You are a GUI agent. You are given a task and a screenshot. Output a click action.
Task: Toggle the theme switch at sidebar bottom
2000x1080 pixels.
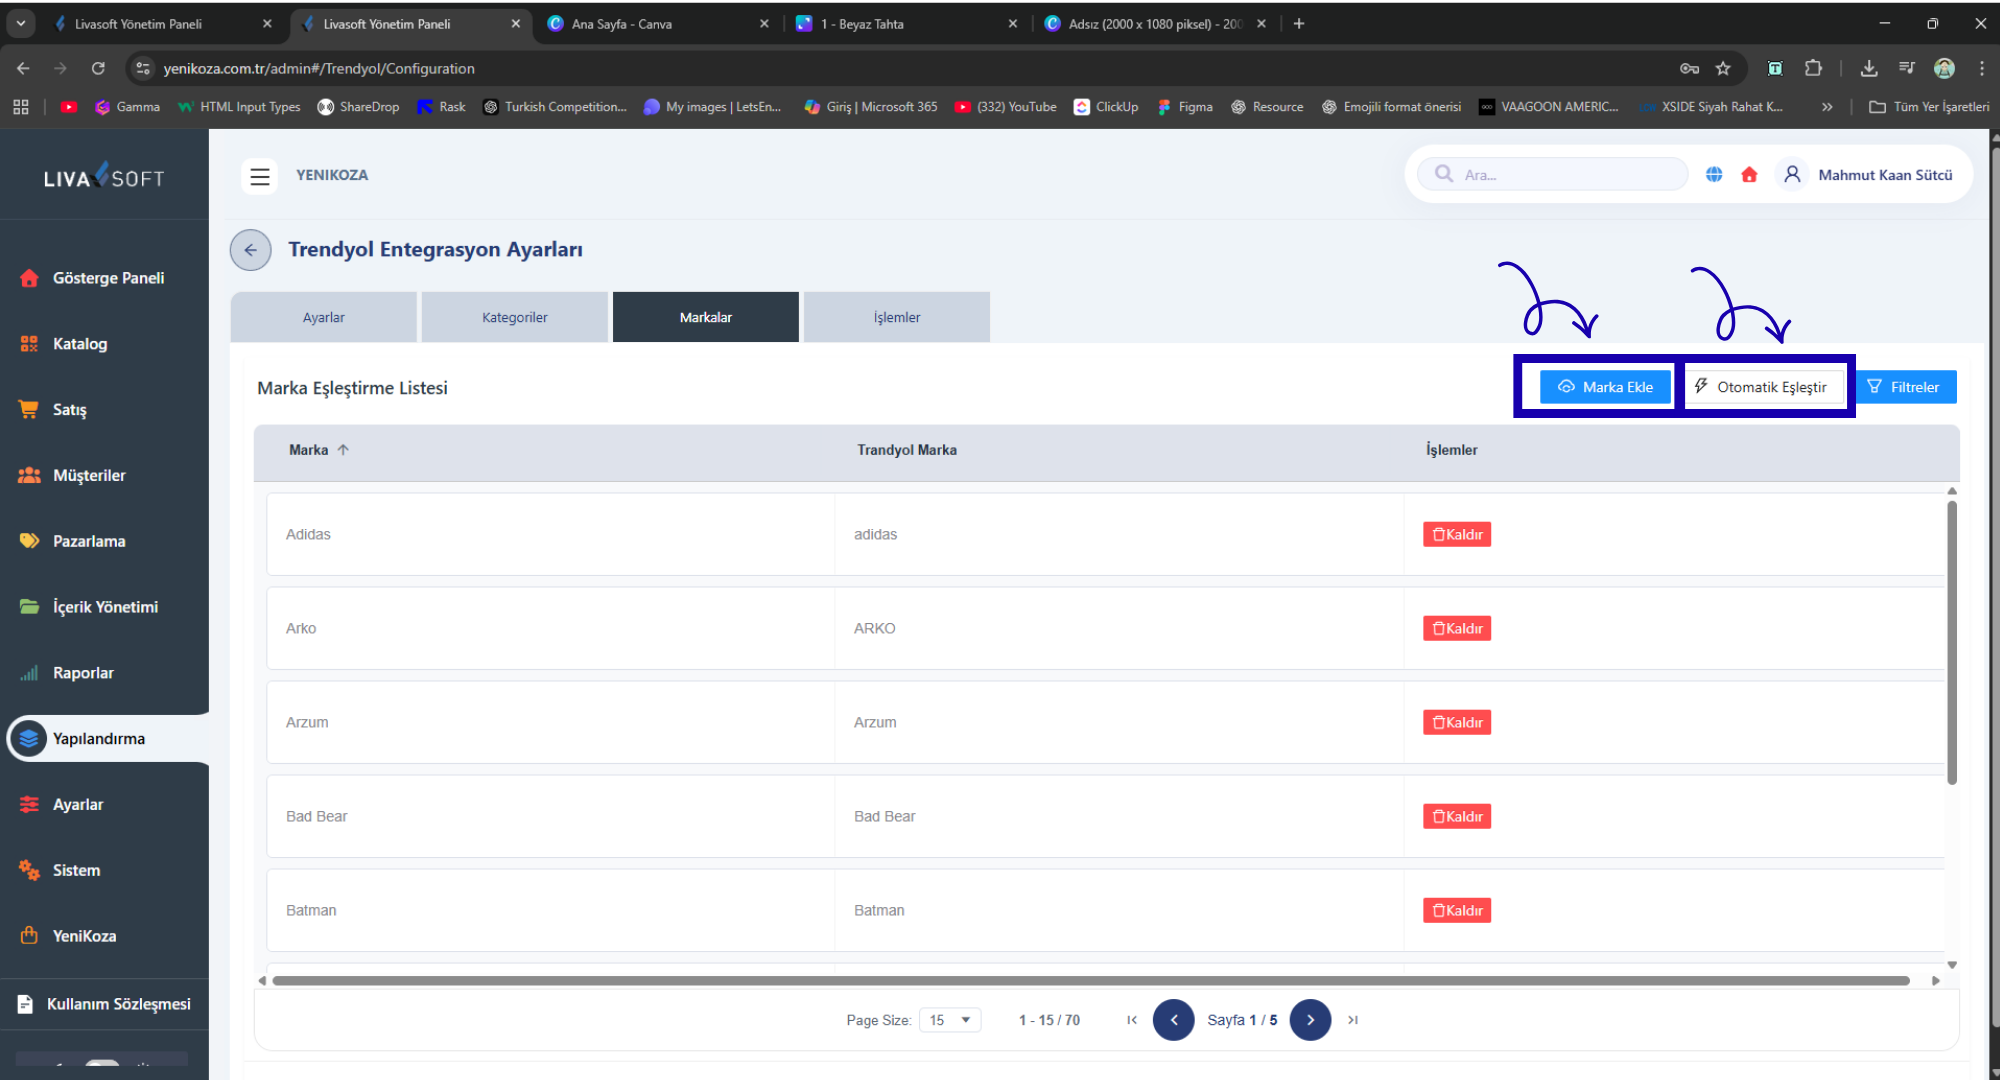point(102,1064)
